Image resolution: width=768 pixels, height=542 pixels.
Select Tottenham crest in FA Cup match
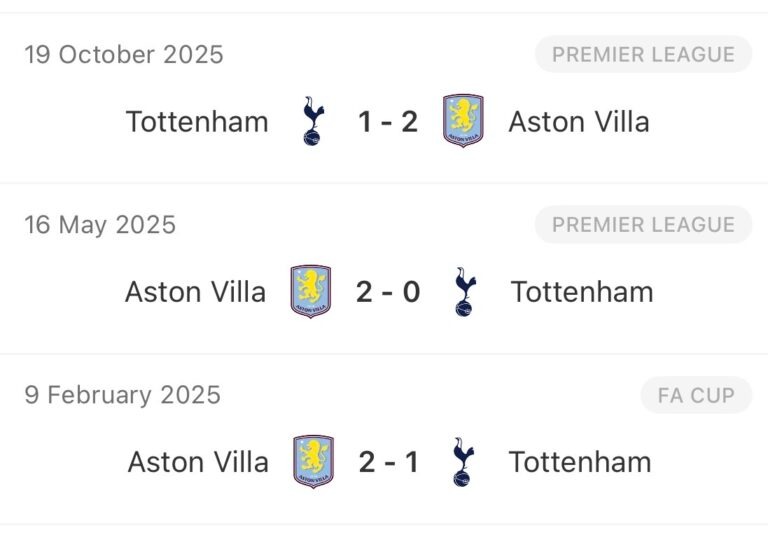tap(463, 462)
